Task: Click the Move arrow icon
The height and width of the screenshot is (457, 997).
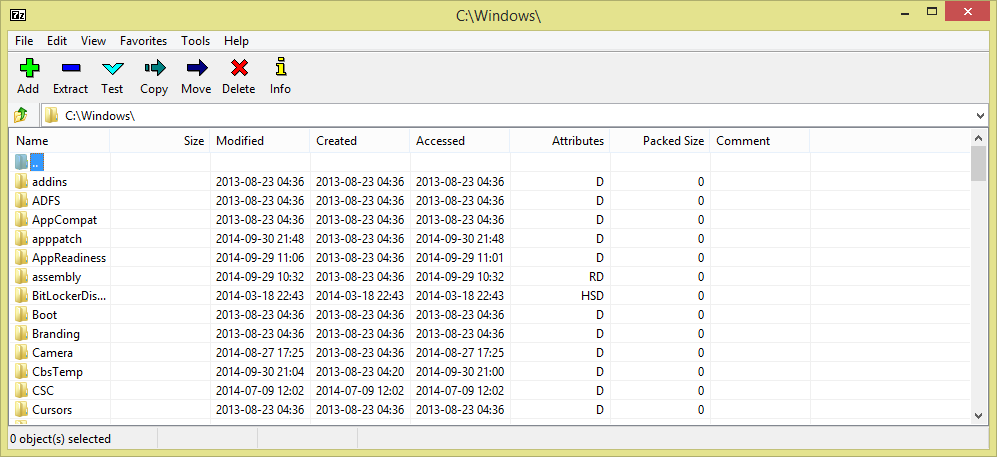Action: [x=196, y=68]
